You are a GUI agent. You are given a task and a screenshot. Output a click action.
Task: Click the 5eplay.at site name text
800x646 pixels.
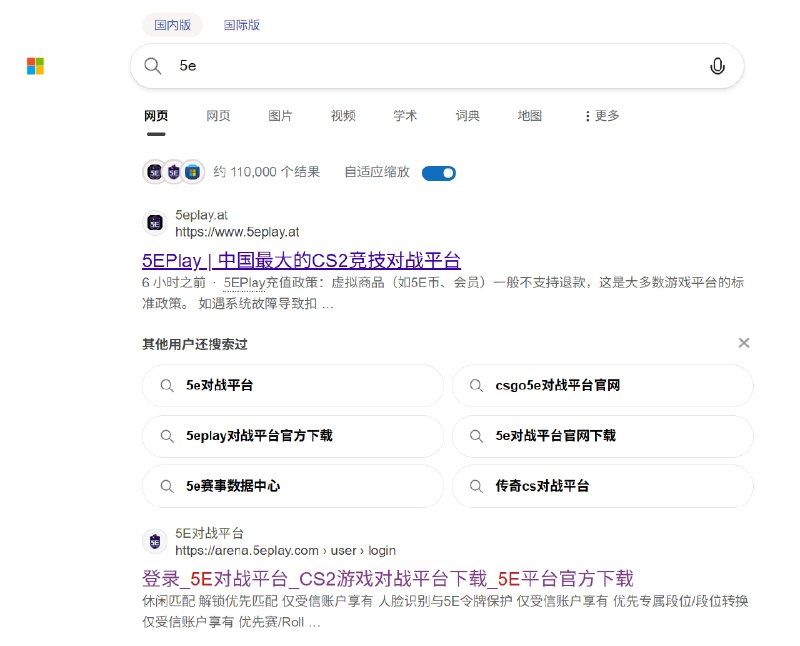click(x=202, y=215)
